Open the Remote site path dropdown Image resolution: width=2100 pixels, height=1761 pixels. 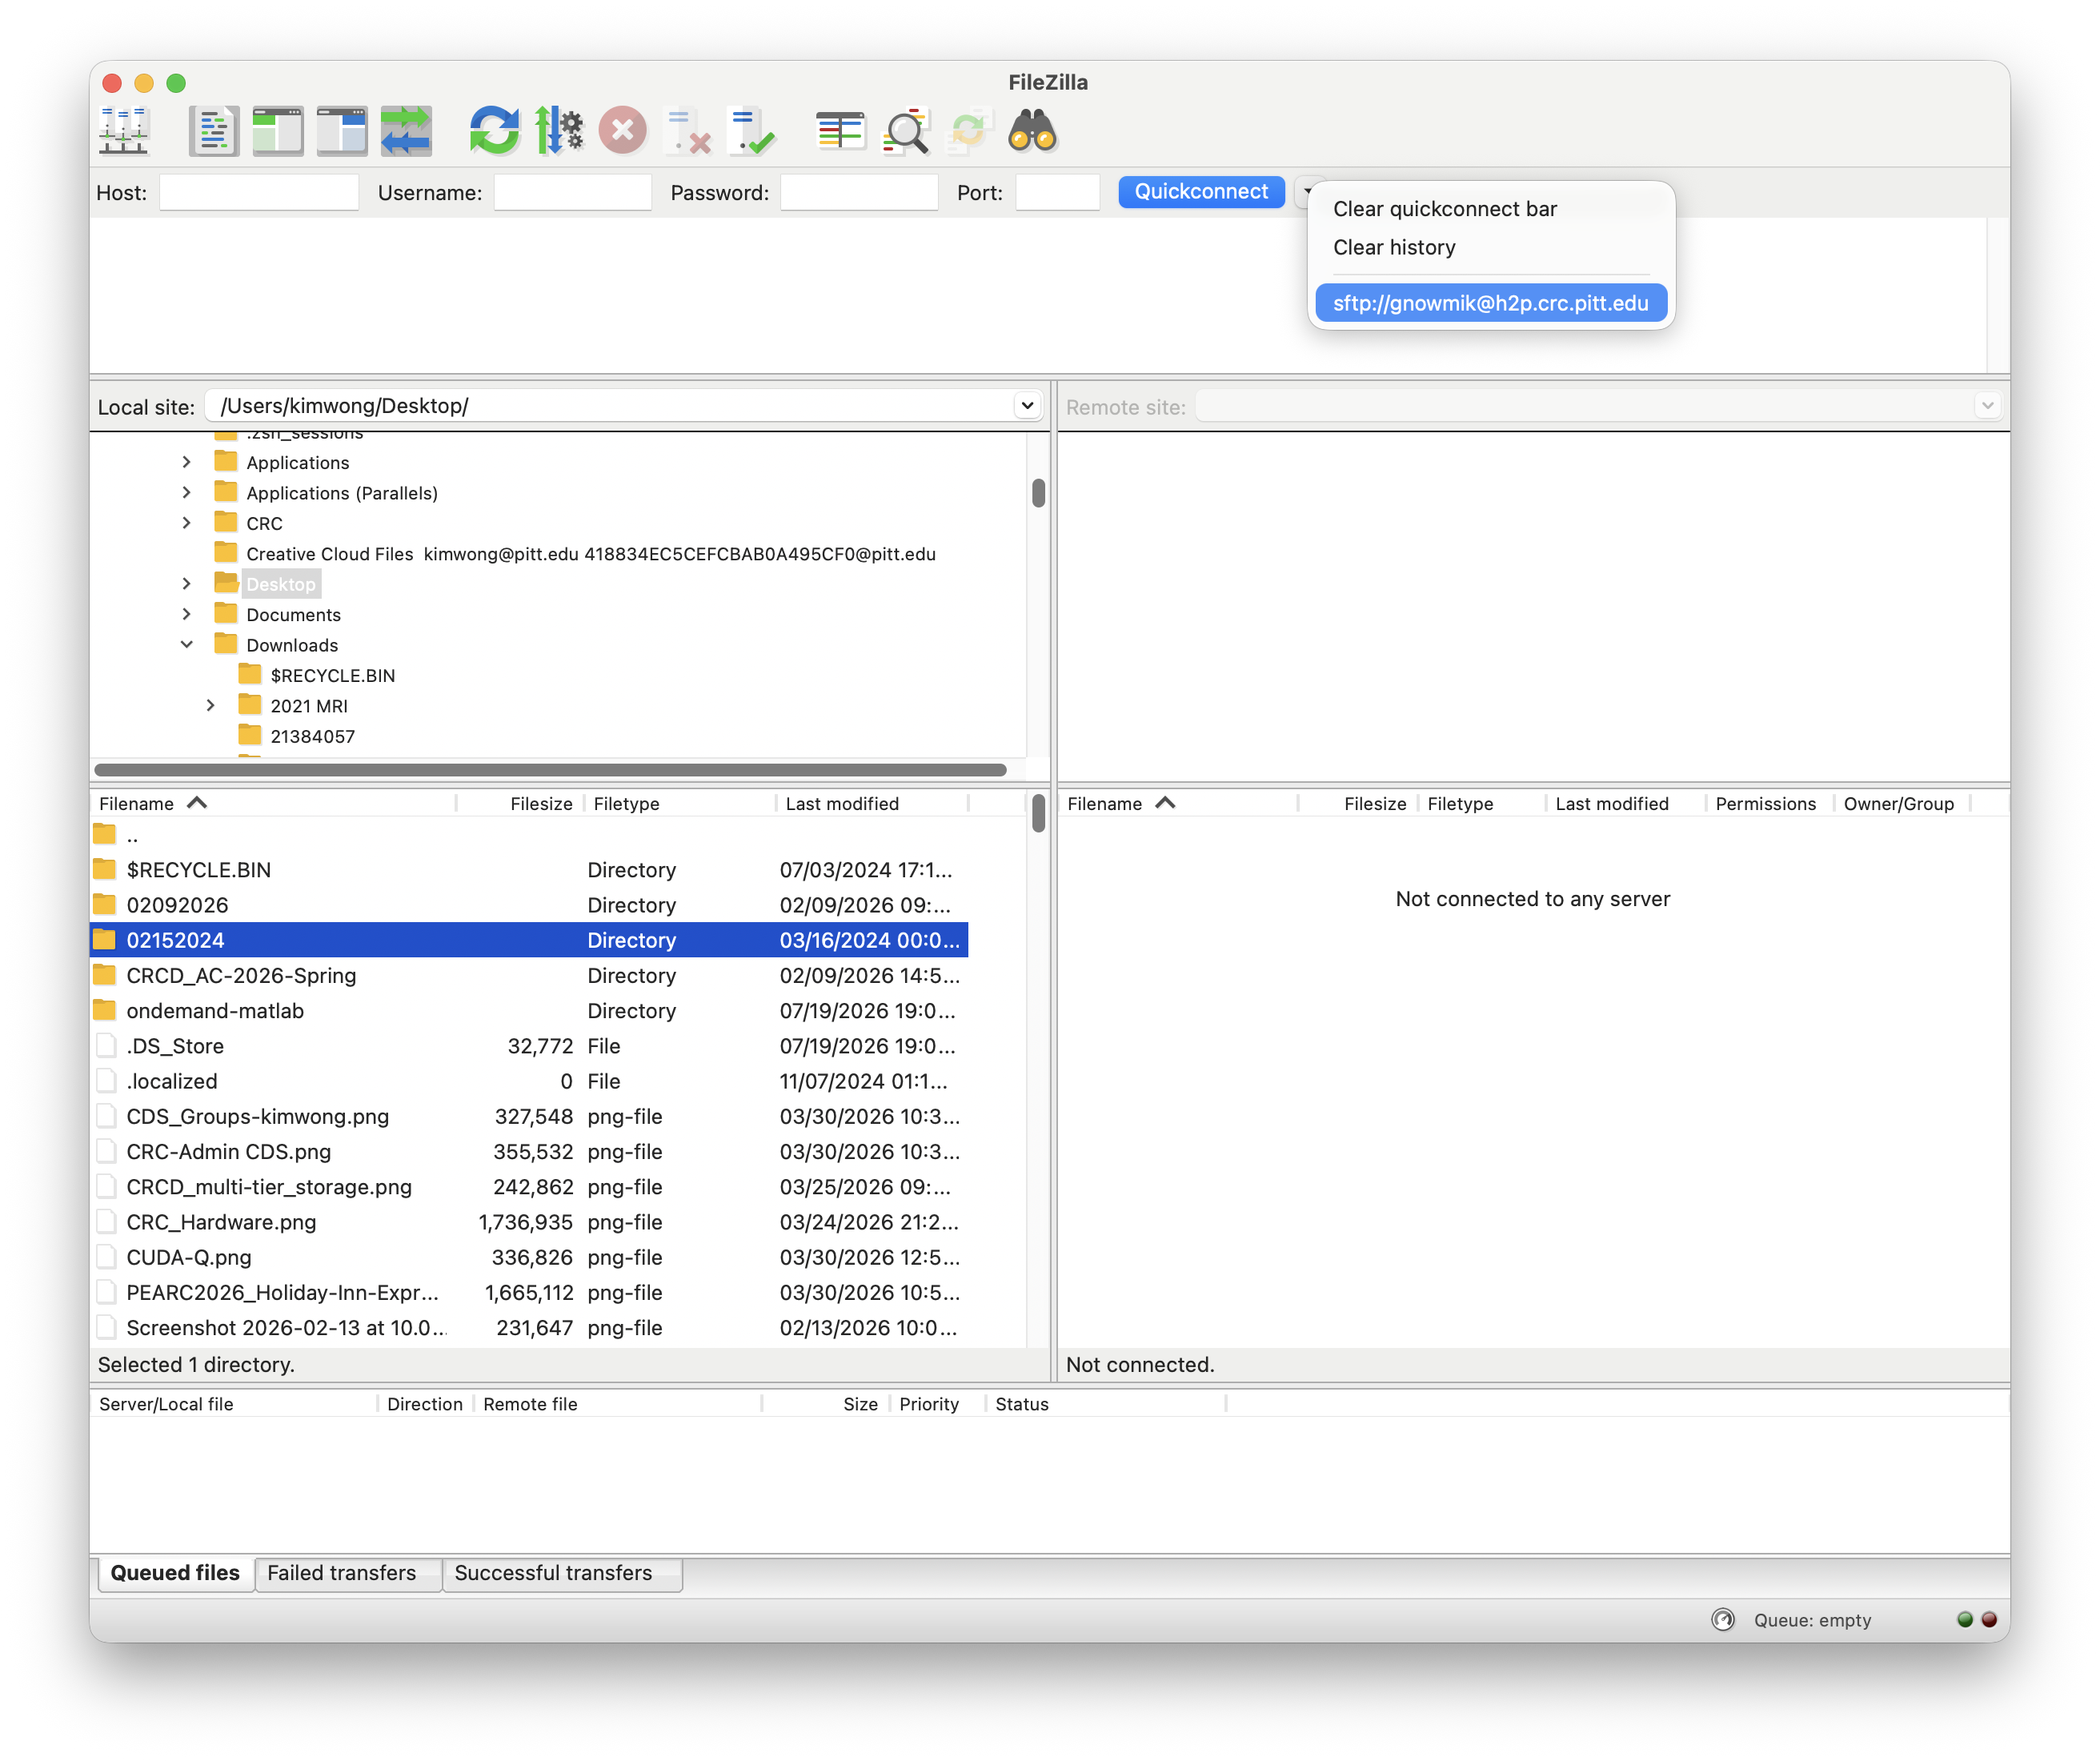(1987, 406)
